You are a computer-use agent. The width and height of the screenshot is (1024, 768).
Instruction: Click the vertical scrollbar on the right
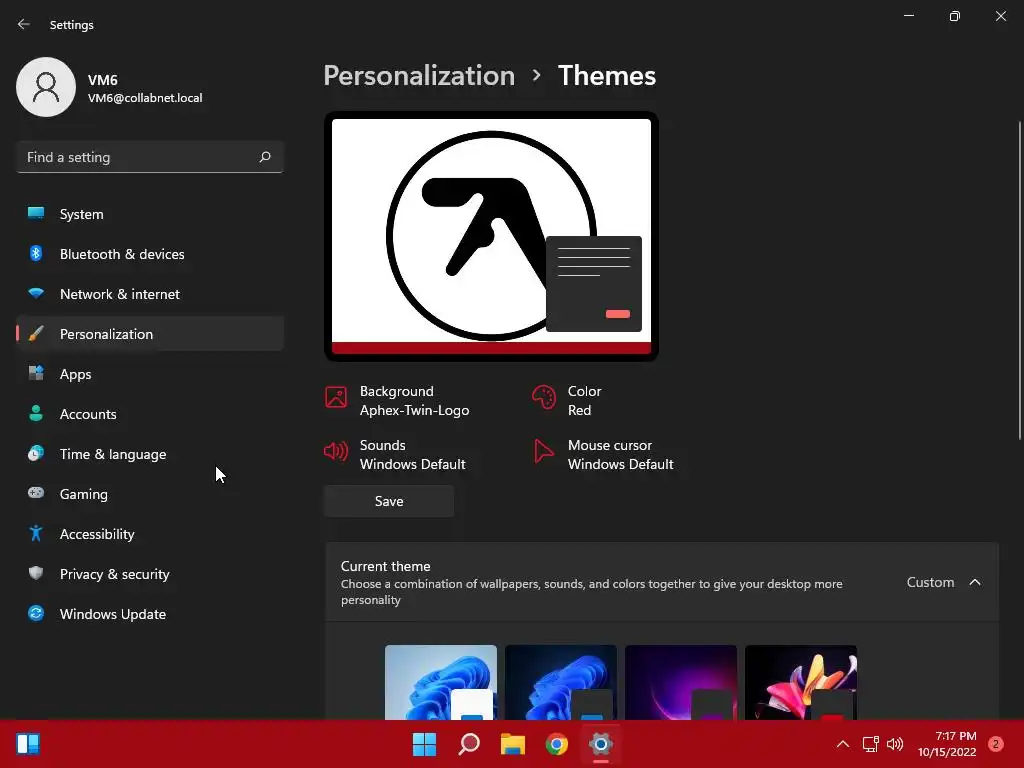coord(1019,281)
